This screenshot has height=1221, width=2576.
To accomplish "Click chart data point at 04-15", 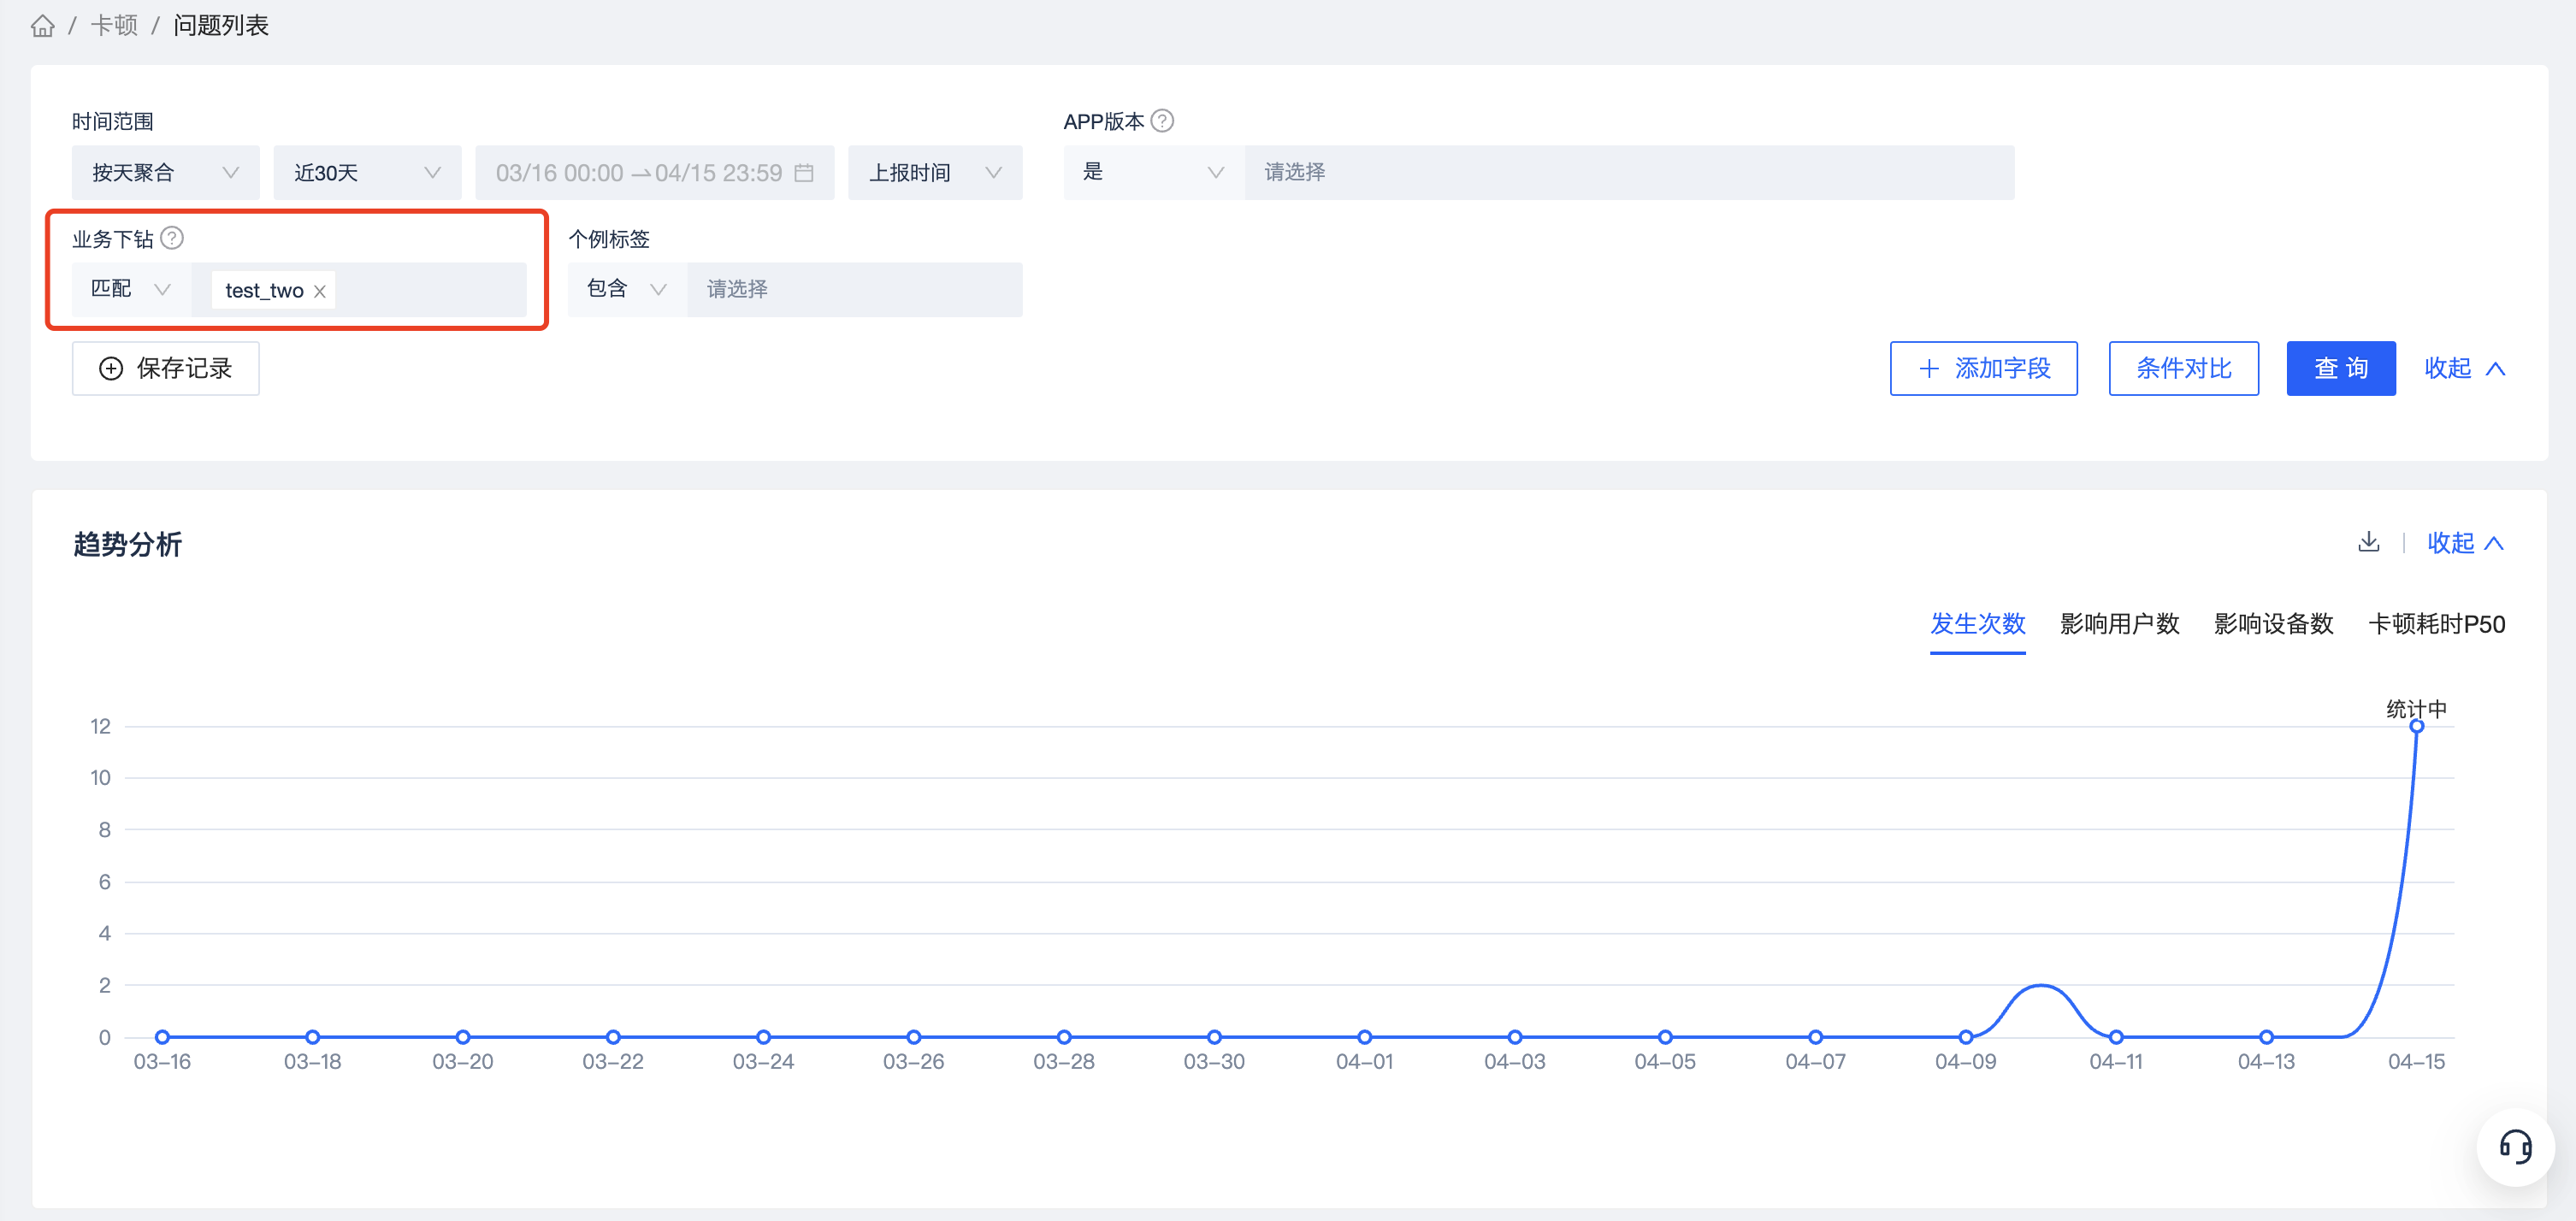I will point(2416,727).
